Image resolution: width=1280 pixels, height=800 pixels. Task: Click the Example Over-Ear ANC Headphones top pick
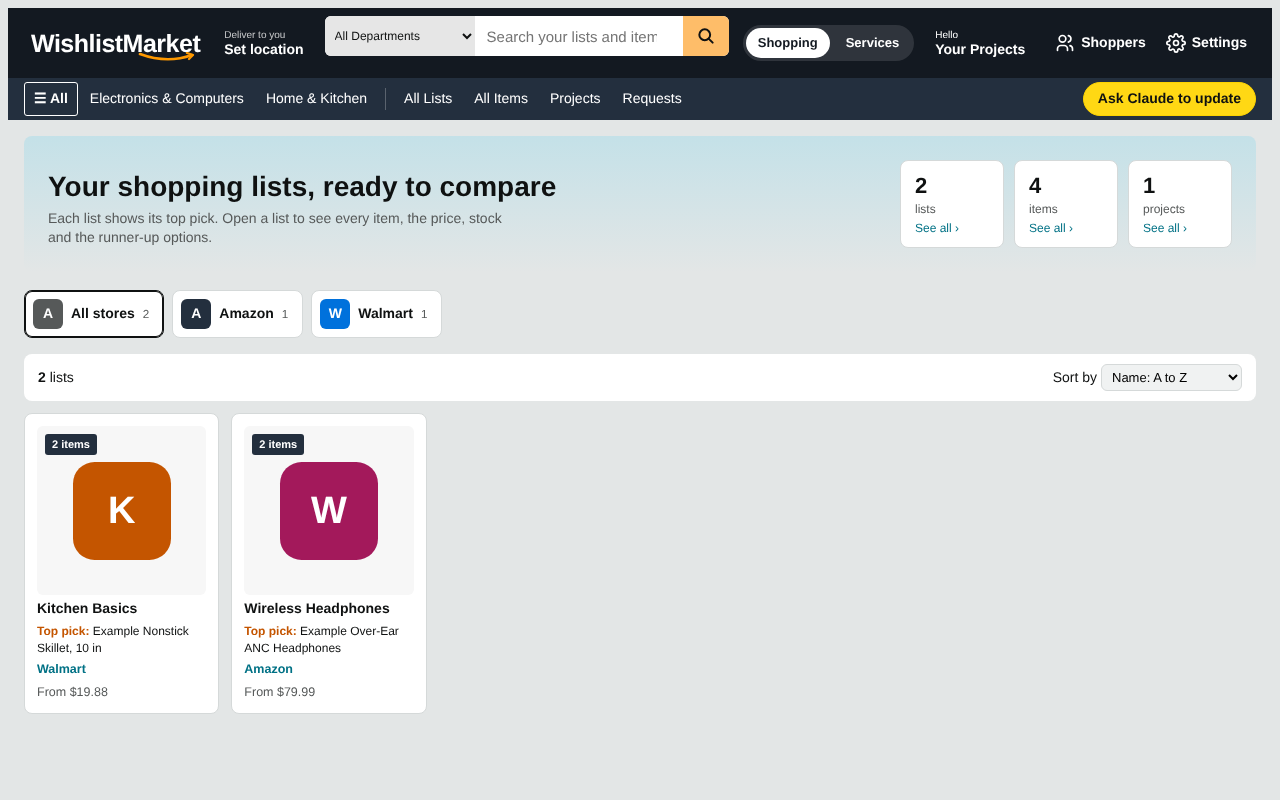pos(322,639)
